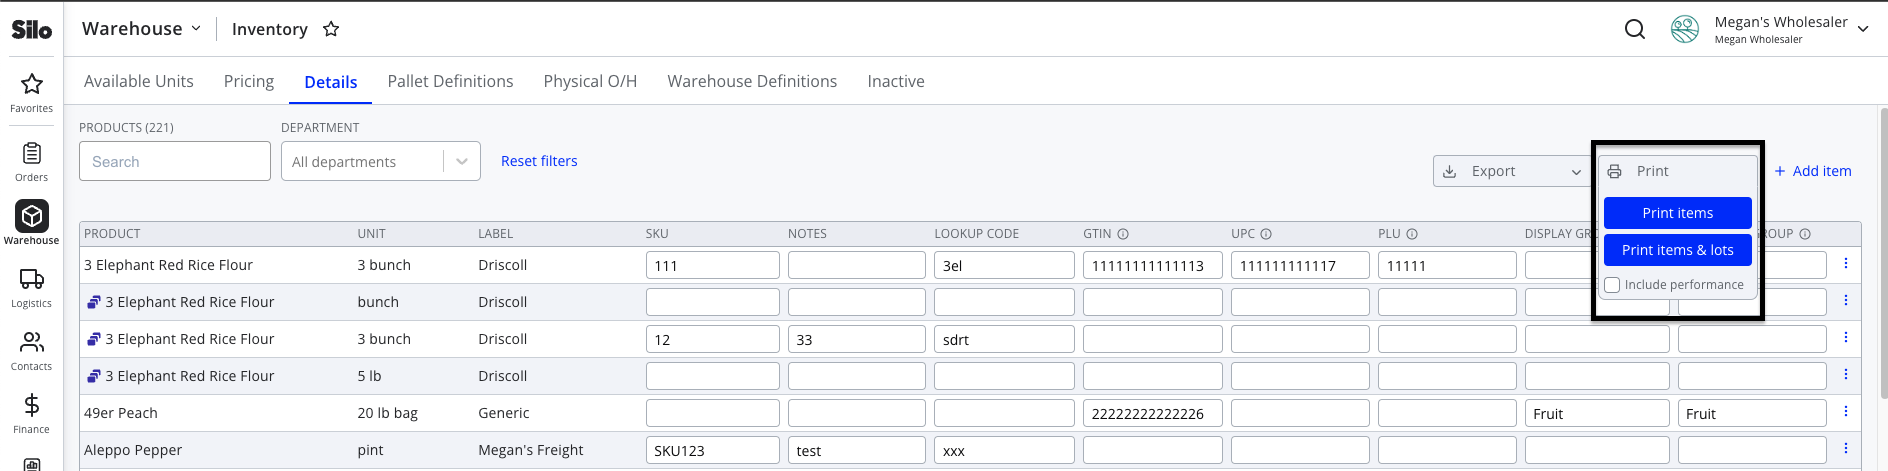Click the GTIN column info icon
This screenshot has height=471, width=1888.
[1123, 234]
